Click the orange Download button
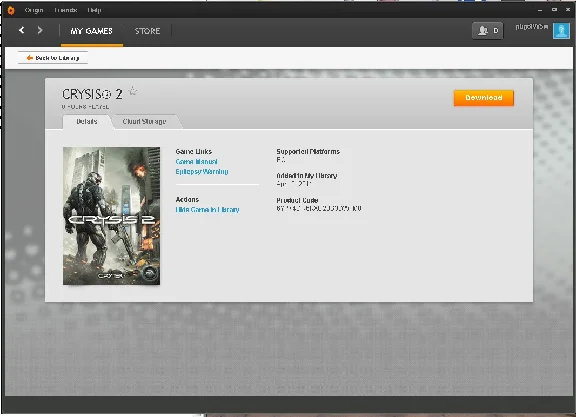 484,98
